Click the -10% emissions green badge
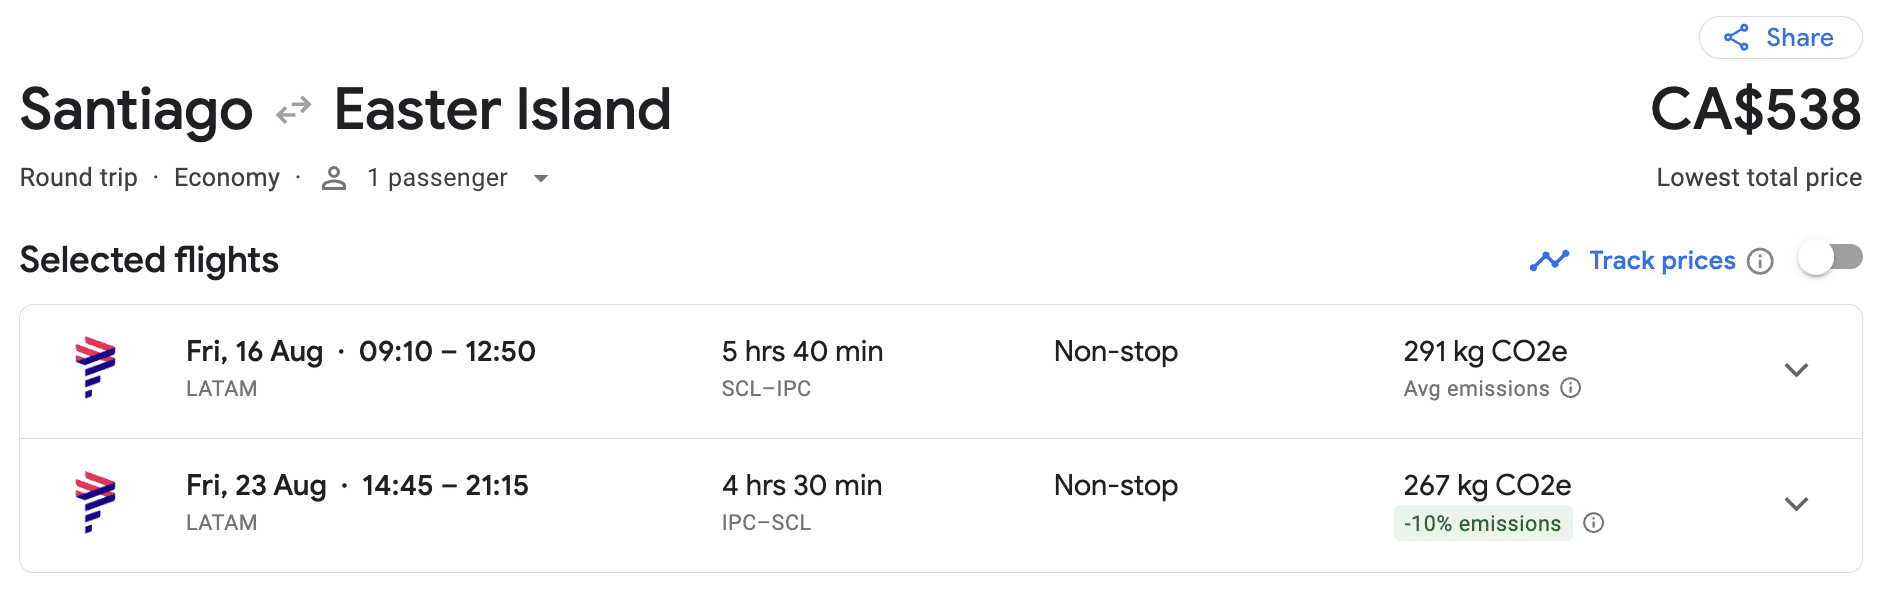This screenshot has width=1894, height=596. coord(1482,523)
